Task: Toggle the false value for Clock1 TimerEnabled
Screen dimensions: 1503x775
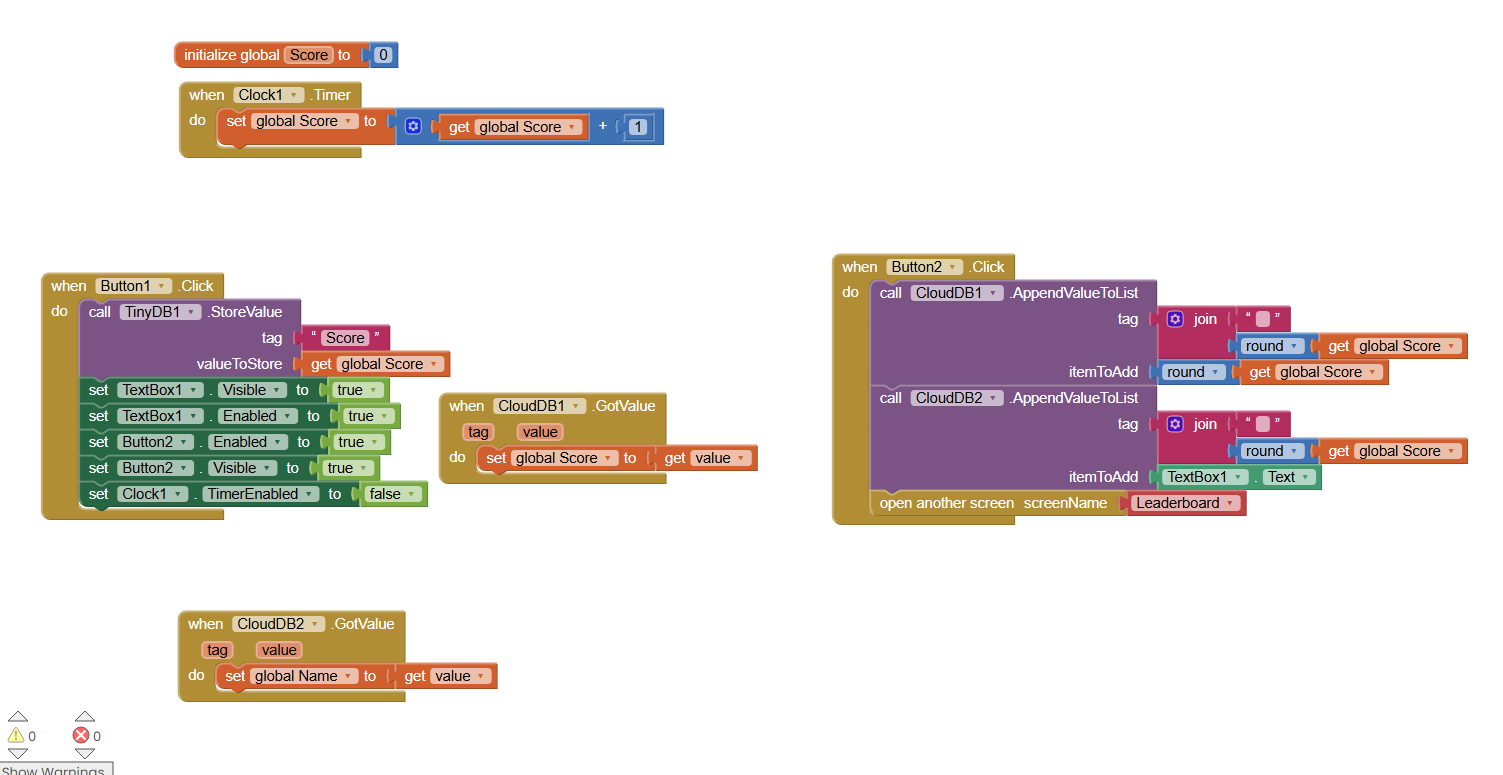Action: [x=391, y=494]
